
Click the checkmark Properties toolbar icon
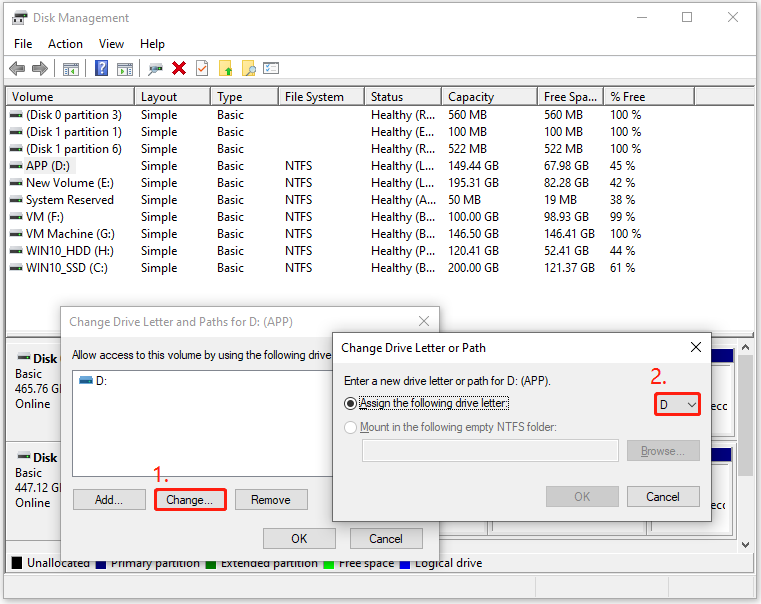pos(202,68)
